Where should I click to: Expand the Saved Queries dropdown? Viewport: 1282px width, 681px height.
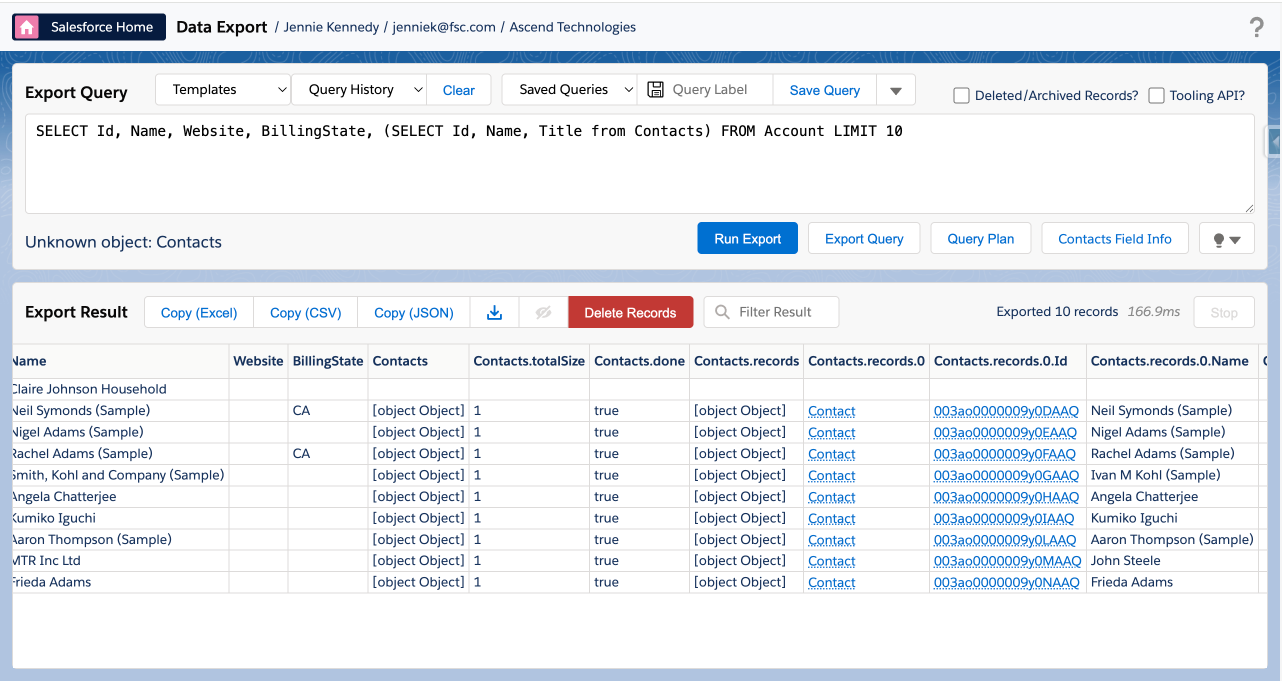[x=569, y=89]
